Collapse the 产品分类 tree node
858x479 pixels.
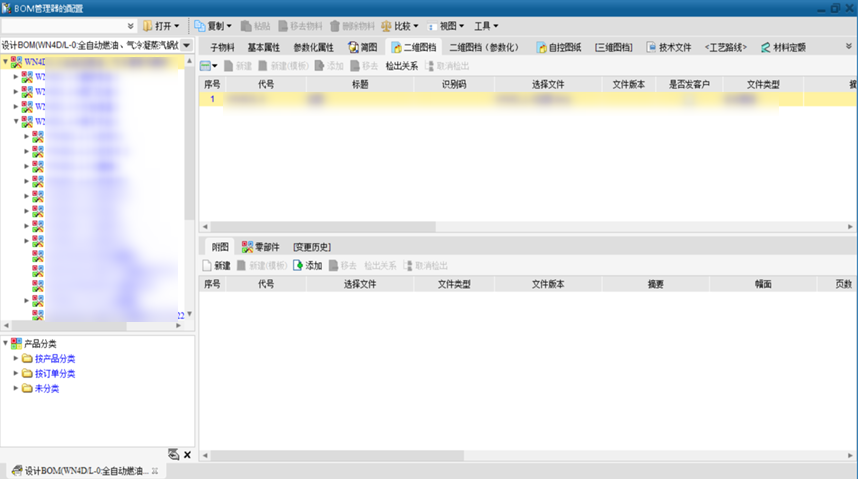[5, 343]
